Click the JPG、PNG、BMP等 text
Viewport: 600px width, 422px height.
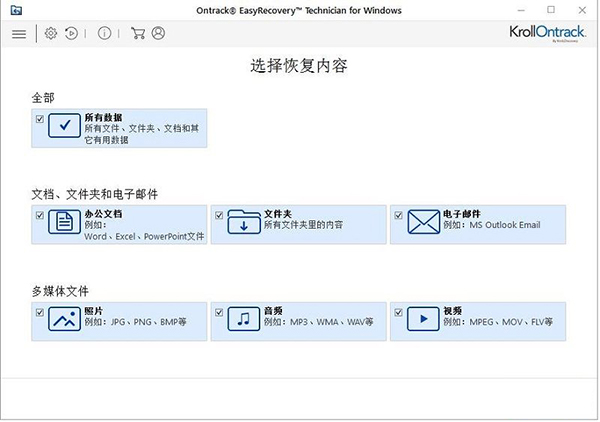click(148, 322)
